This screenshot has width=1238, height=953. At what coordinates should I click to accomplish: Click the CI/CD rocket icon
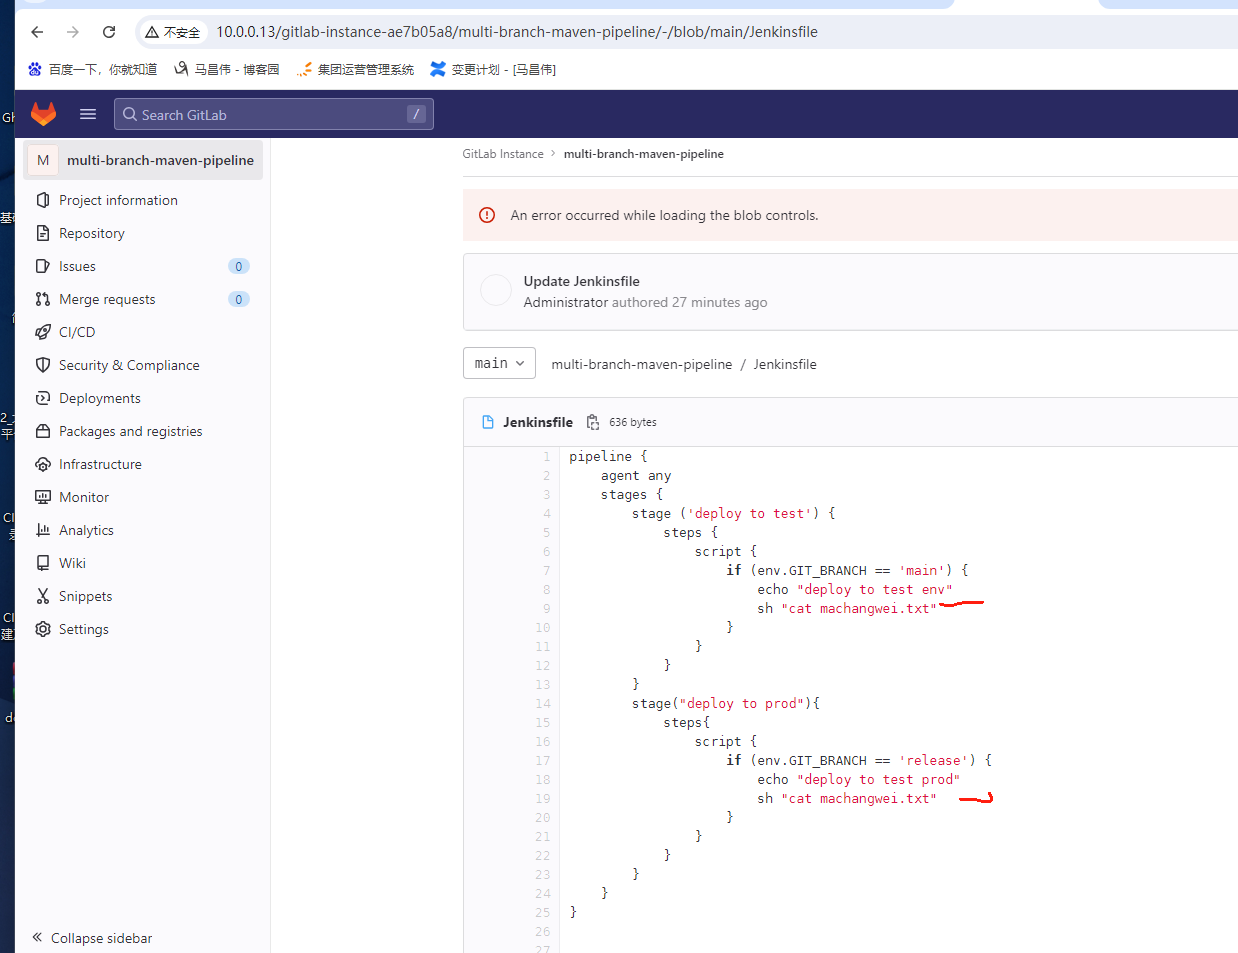(x=43, y=332)
